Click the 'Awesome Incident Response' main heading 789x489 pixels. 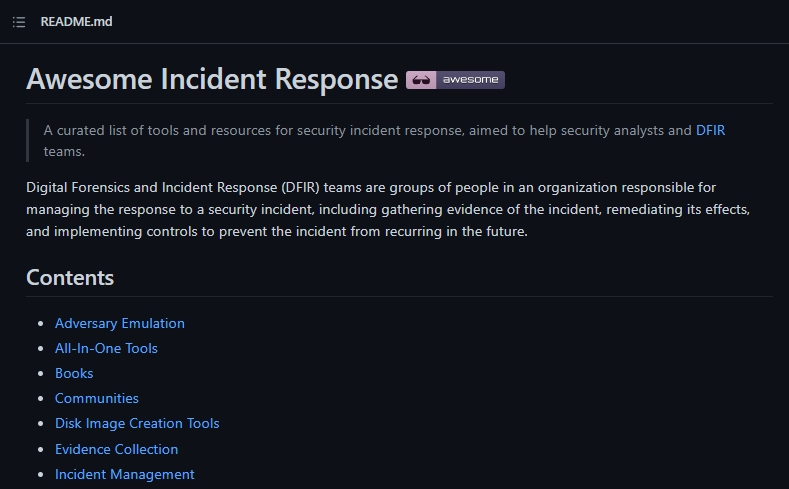[x=212, y=80]
